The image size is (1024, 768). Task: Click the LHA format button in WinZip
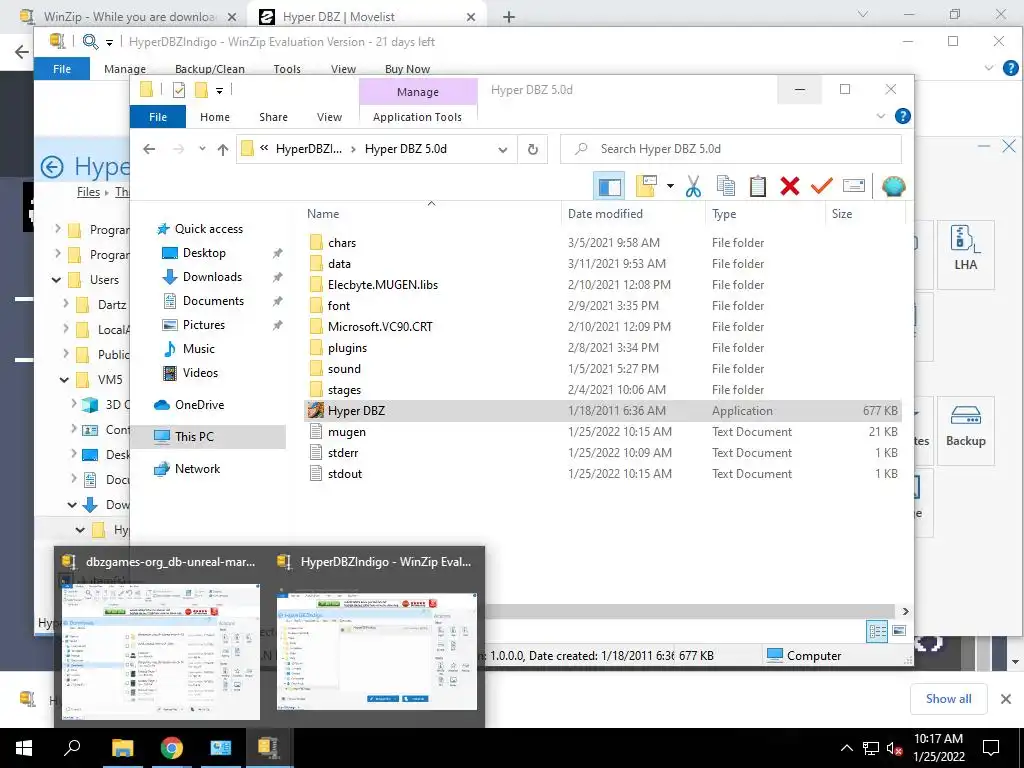(x=965, y=254)
